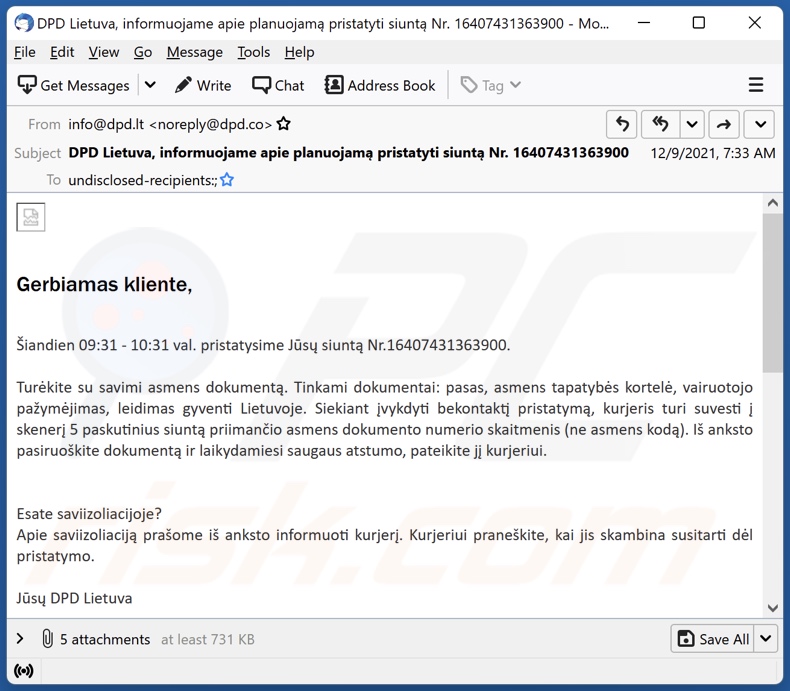This screenshot has height=691, width=790.
Task: Forward the message with the forward arrow
Action: pos(724,124)
